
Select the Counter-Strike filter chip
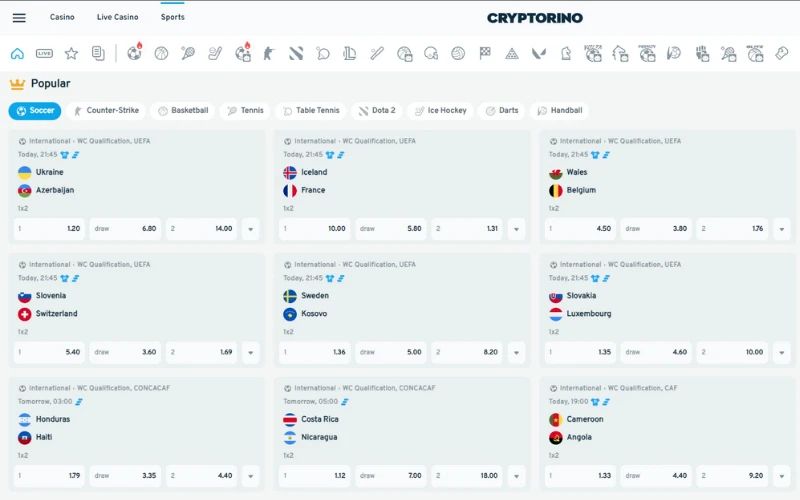click(x=106, y=111)
